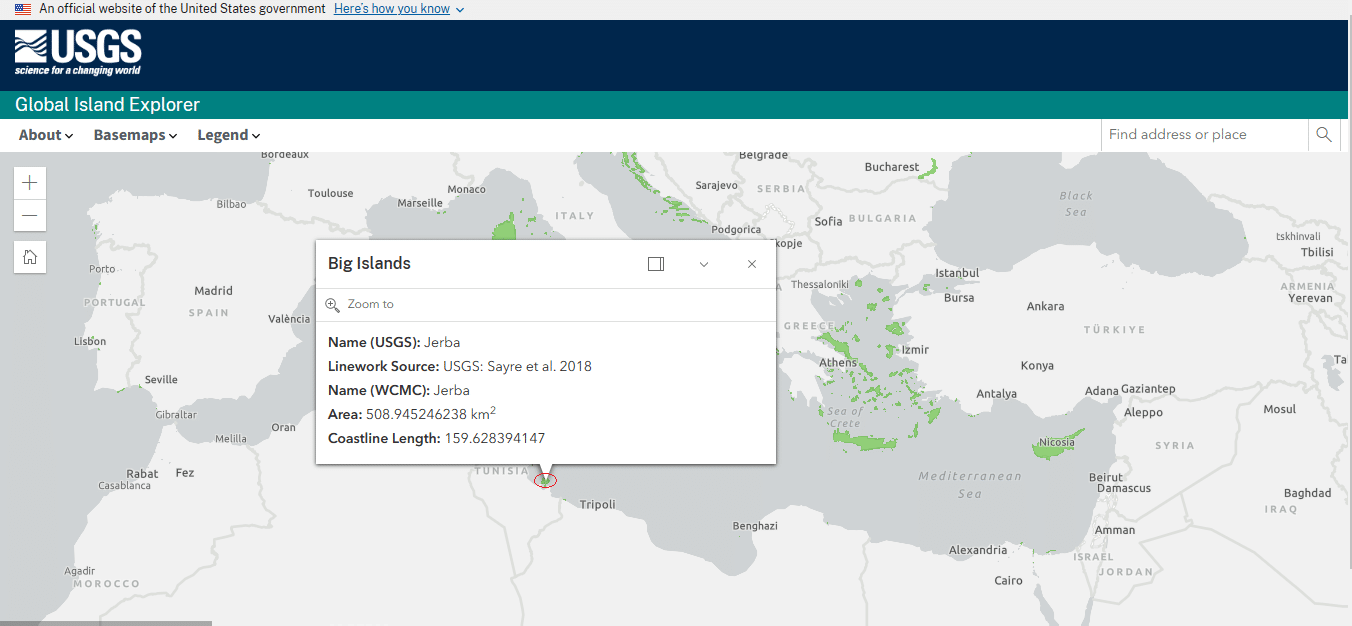Click the zoom in plus button

(30, 183)
